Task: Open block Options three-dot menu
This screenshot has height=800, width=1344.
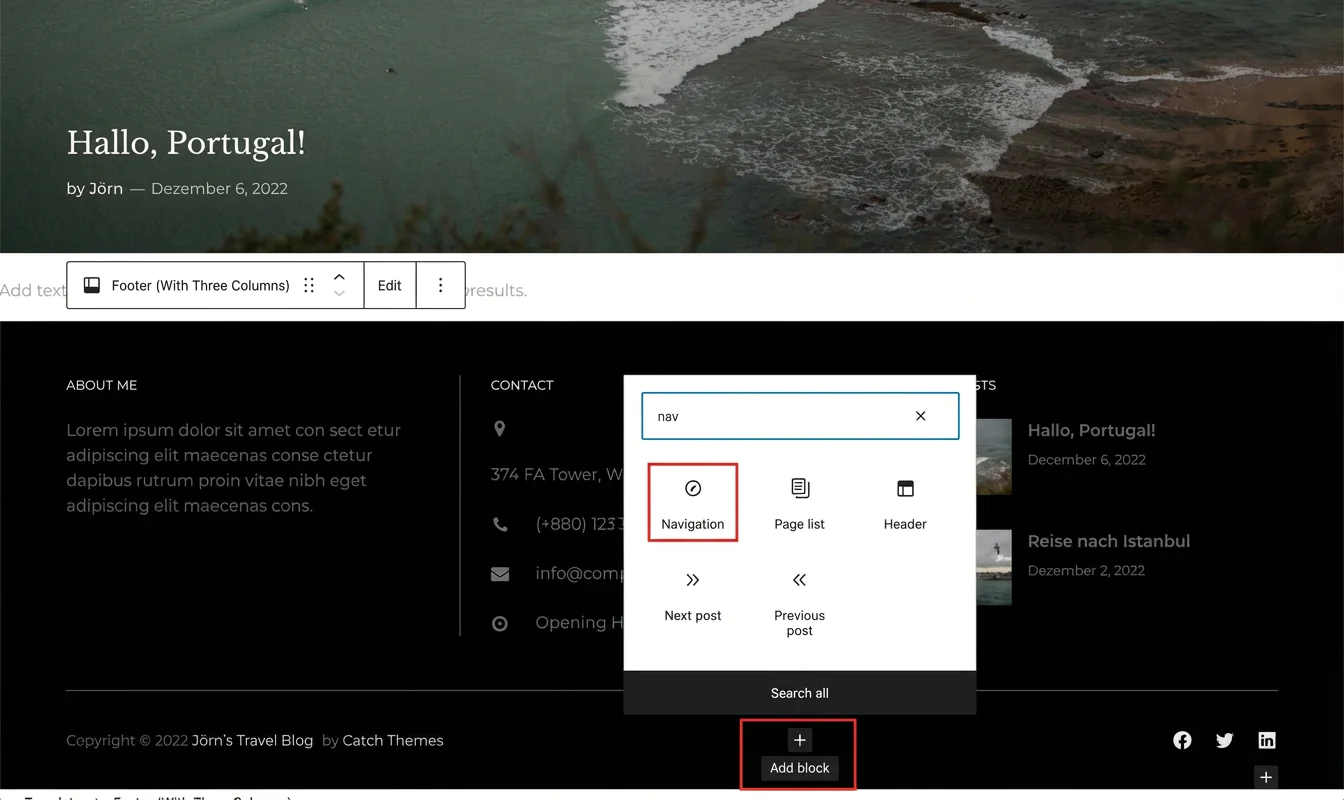Action: tap(440, 285)
